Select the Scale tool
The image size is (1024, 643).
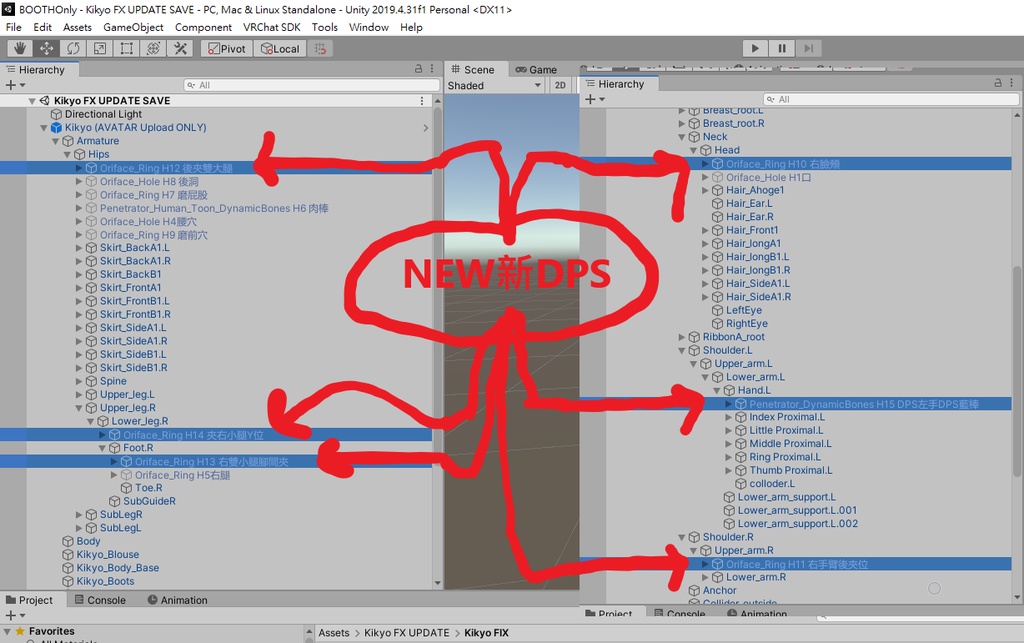pos(98,48)
